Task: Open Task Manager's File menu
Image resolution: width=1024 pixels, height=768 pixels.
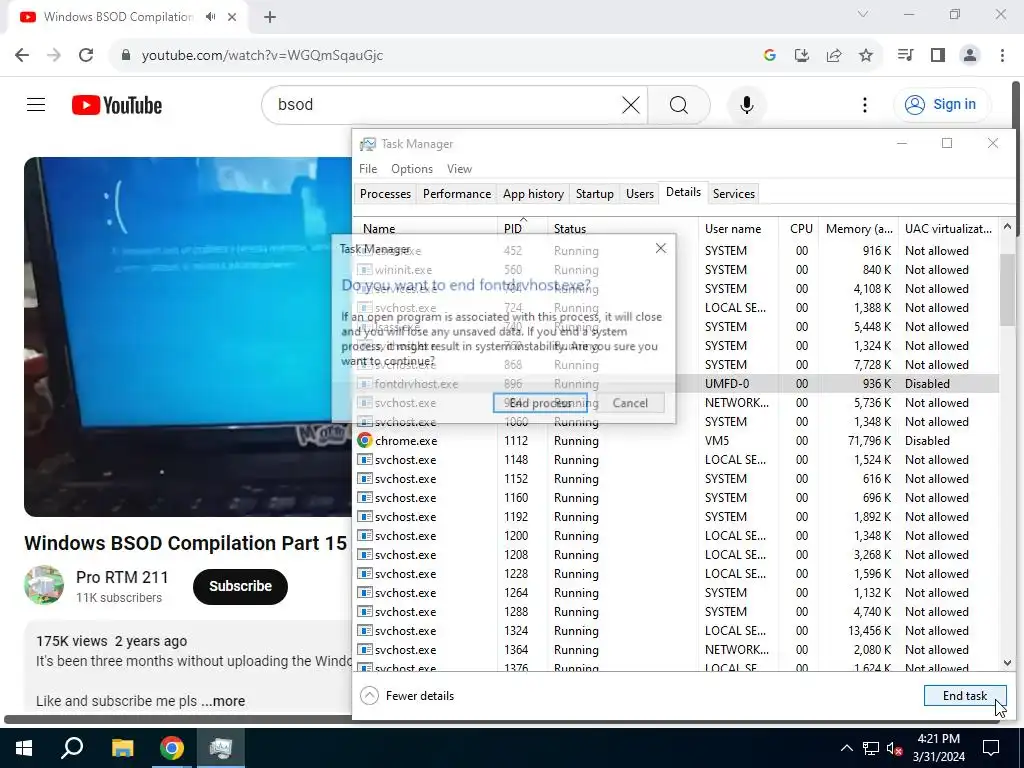Action: point(368,168)
